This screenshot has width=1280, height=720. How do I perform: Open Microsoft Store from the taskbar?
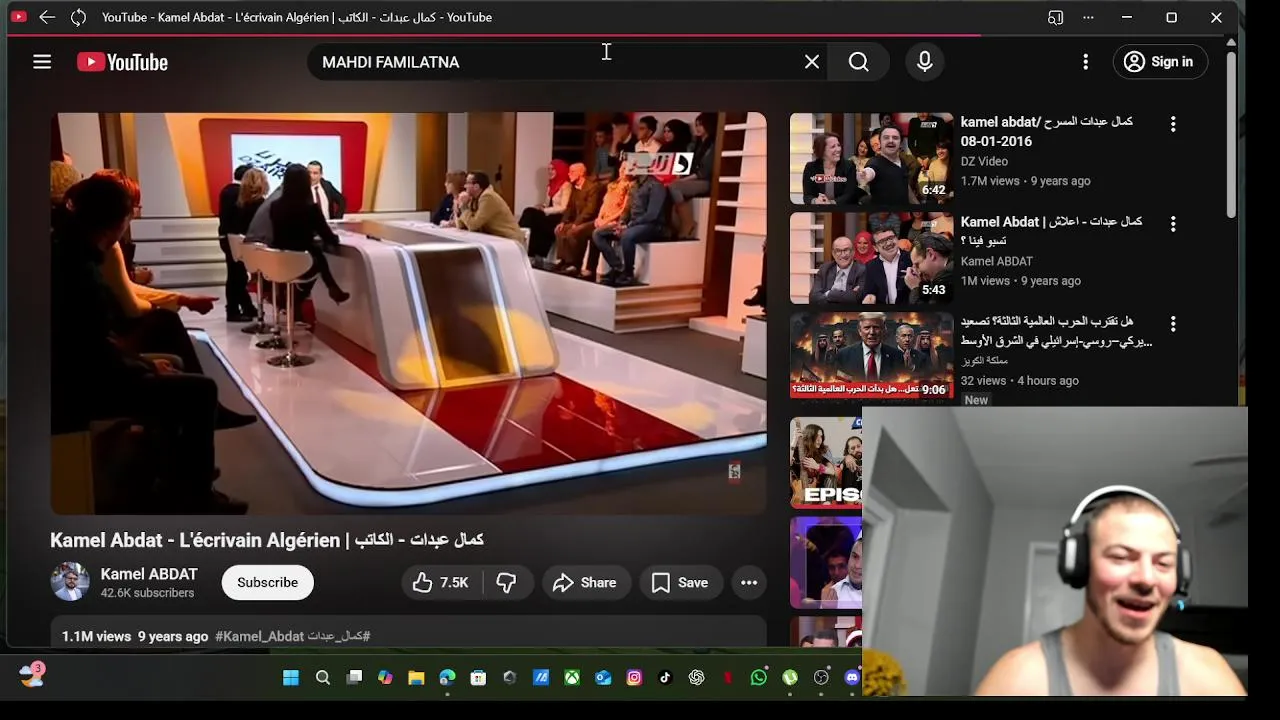click(x=478, y=678)
